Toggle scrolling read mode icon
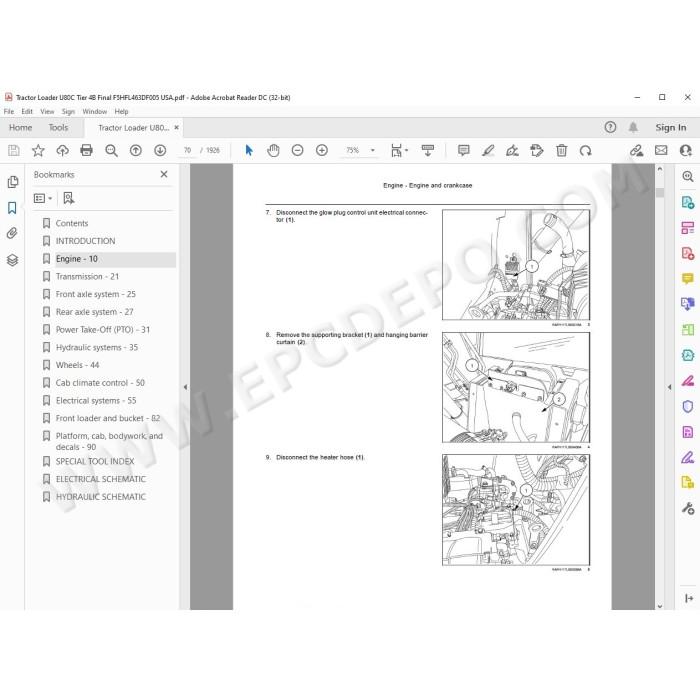 click(x=428, y=150)
